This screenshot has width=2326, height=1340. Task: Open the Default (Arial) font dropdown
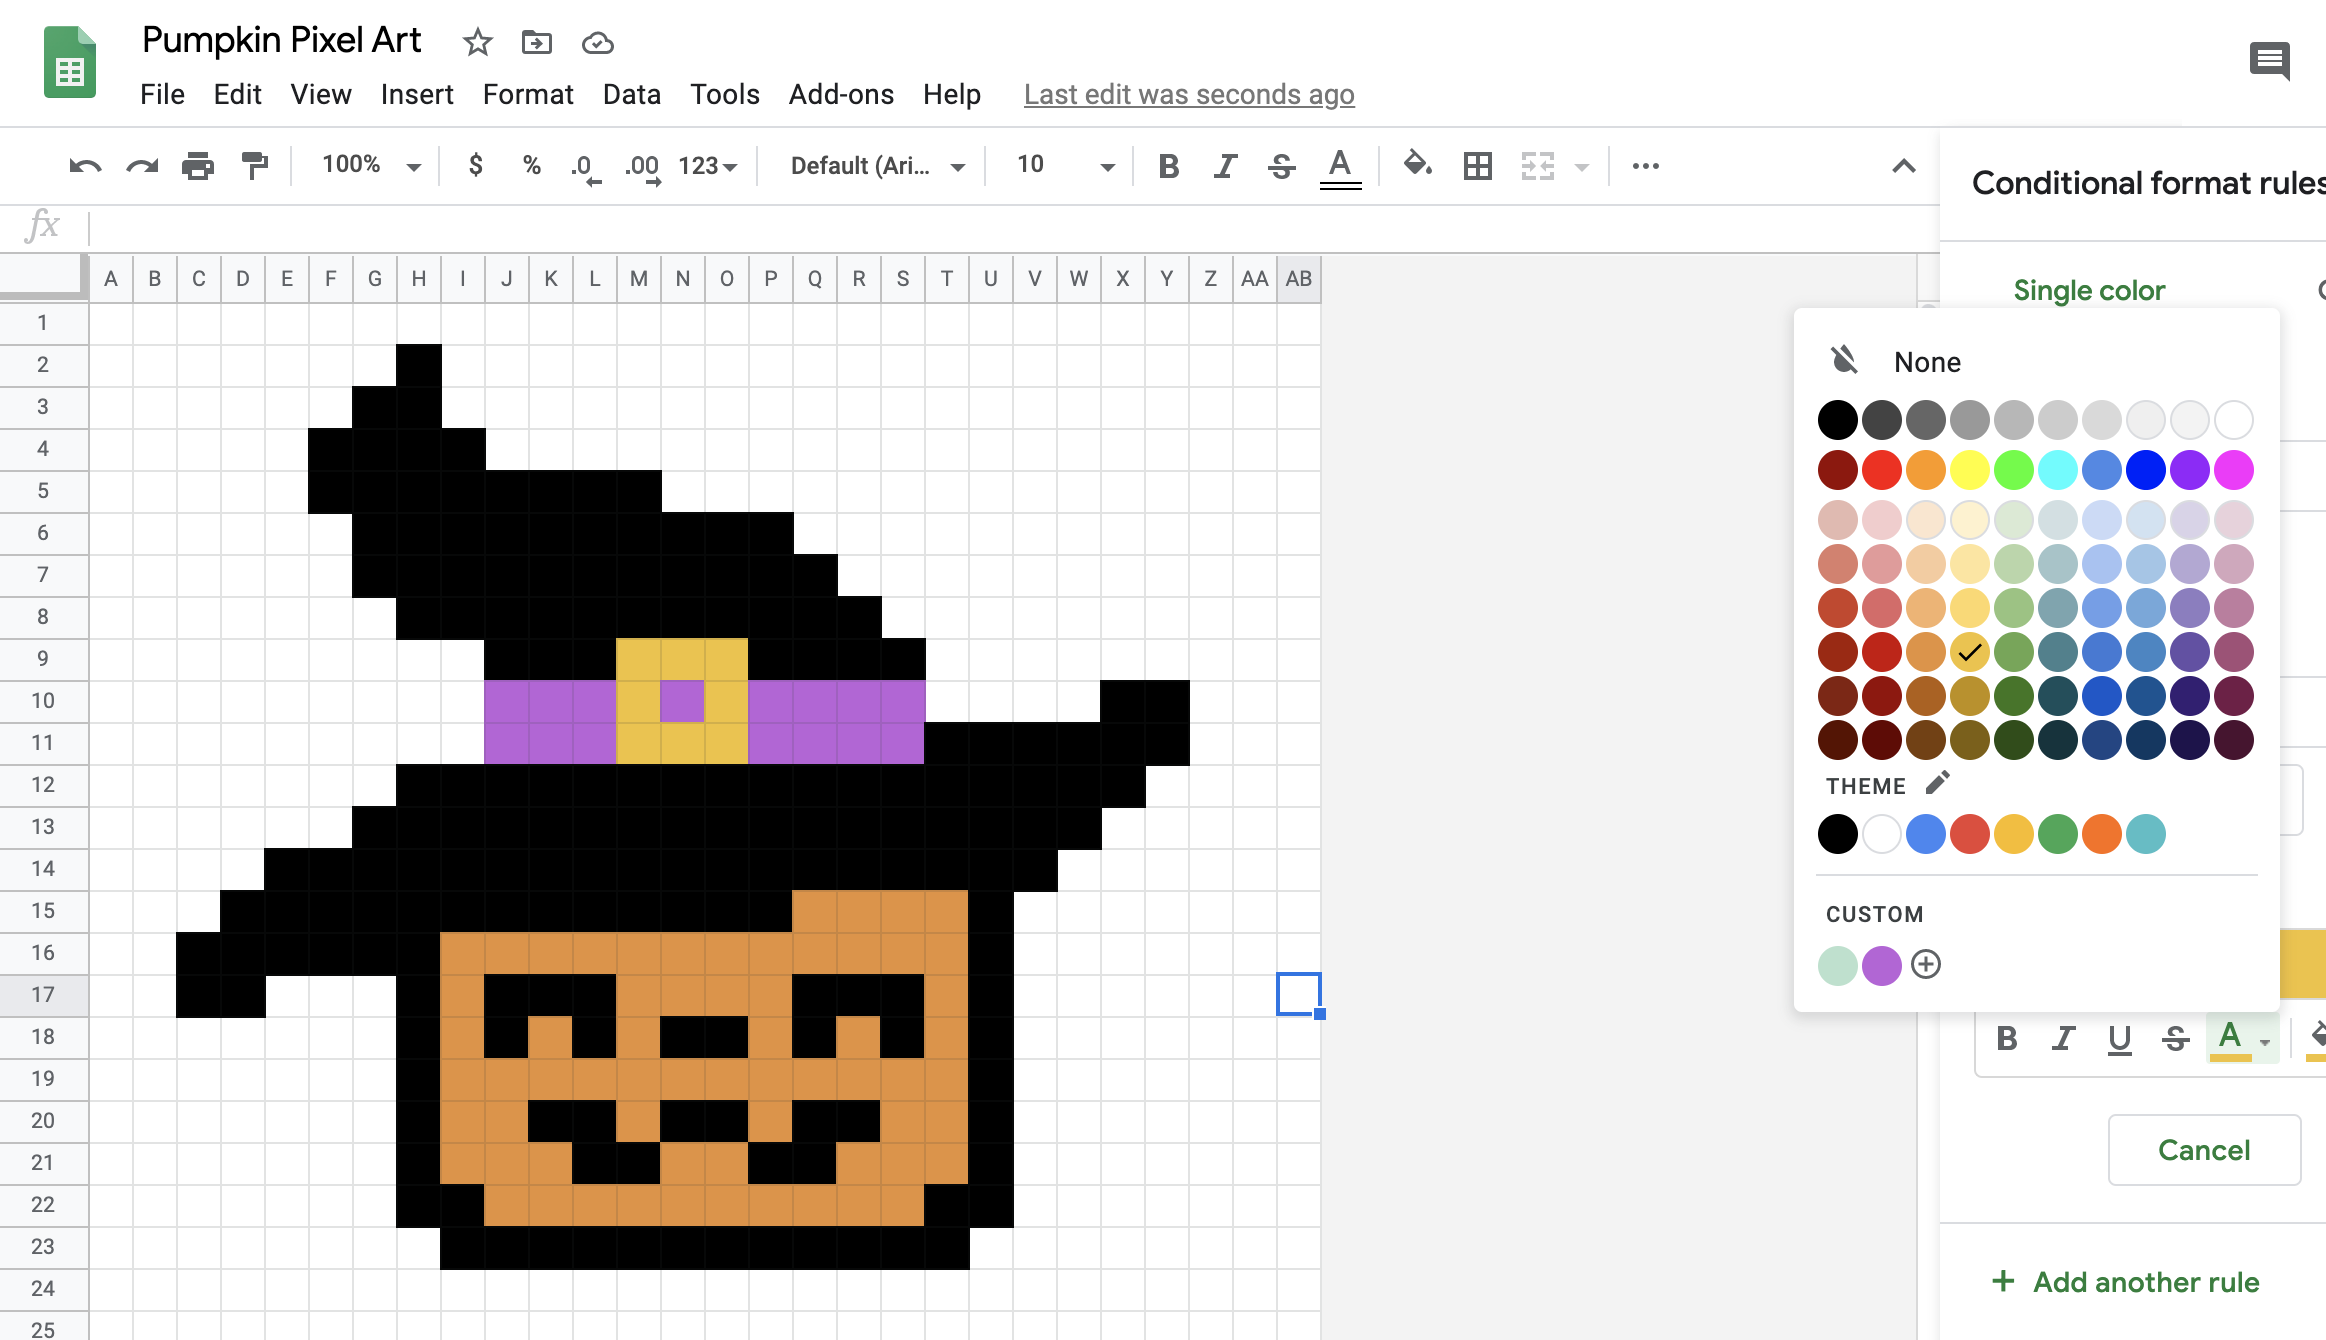(x=878, y=166)
